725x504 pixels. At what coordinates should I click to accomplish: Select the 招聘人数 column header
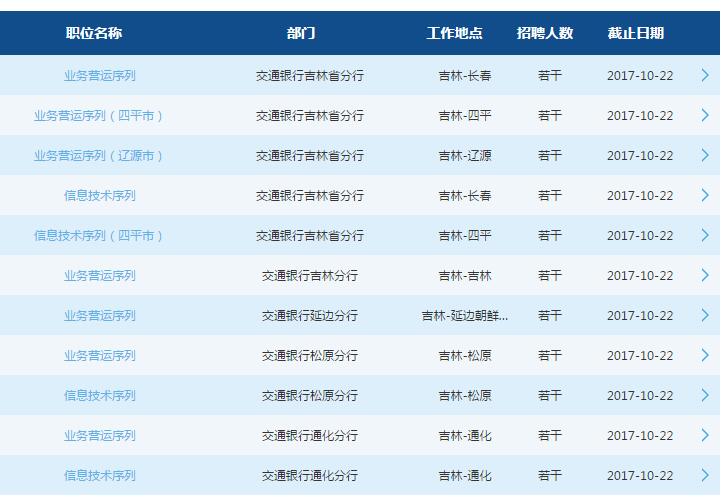(545, 33)
